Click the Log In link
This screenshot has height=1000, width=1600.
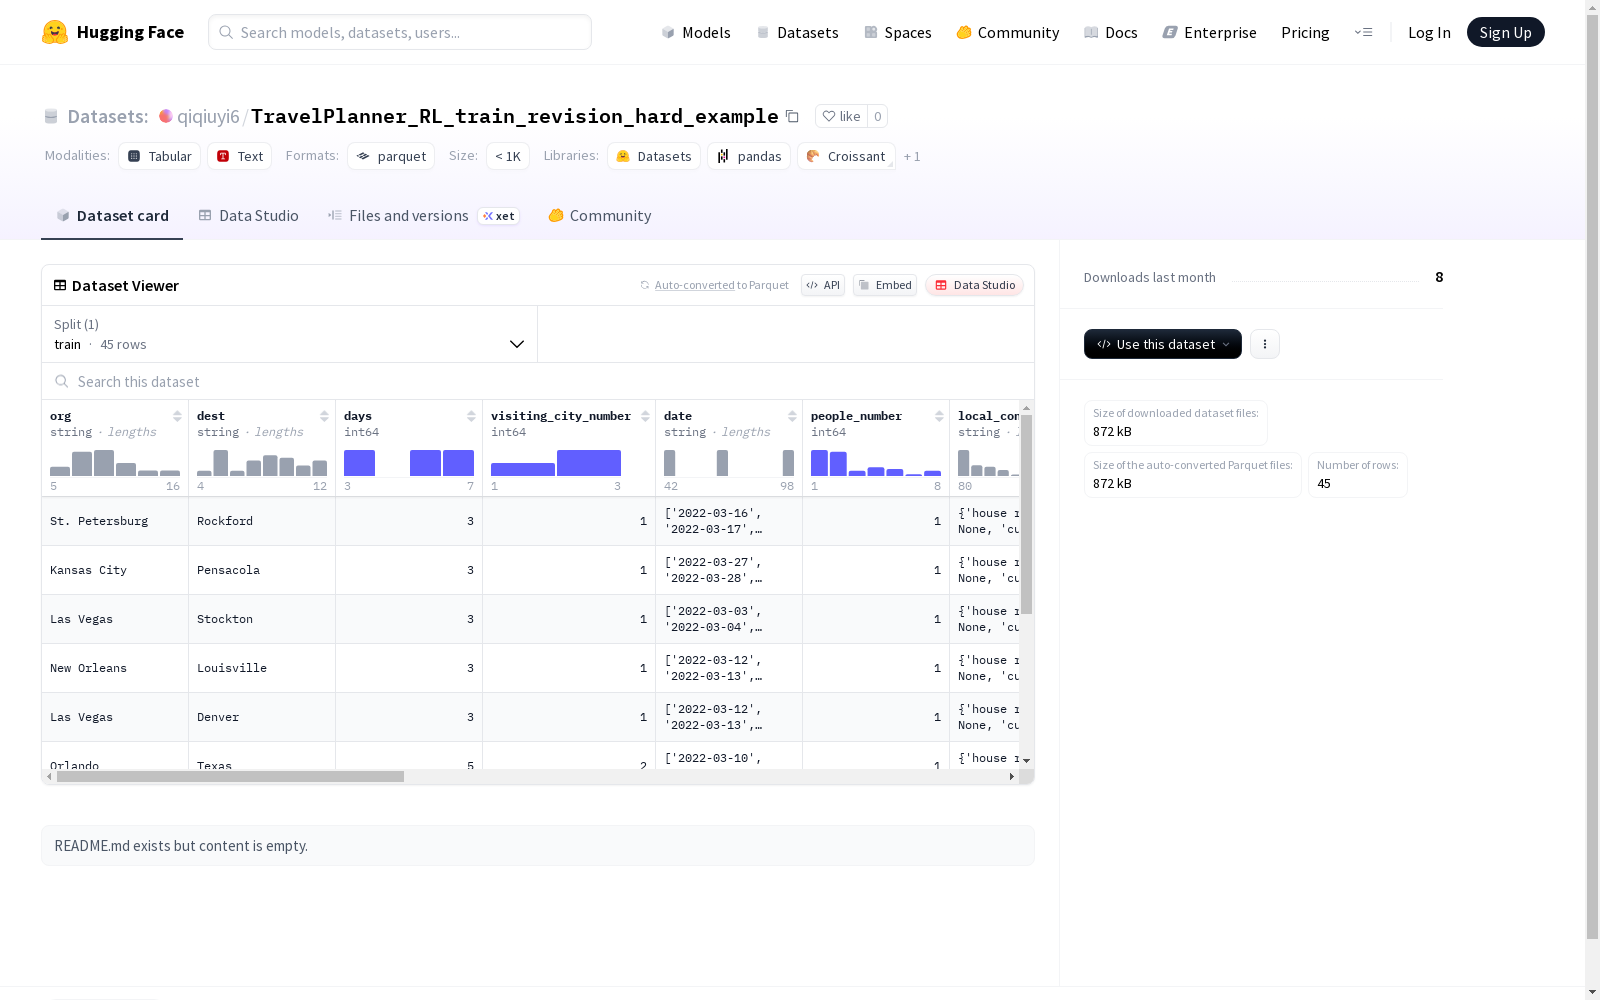tap(1429, 32)
